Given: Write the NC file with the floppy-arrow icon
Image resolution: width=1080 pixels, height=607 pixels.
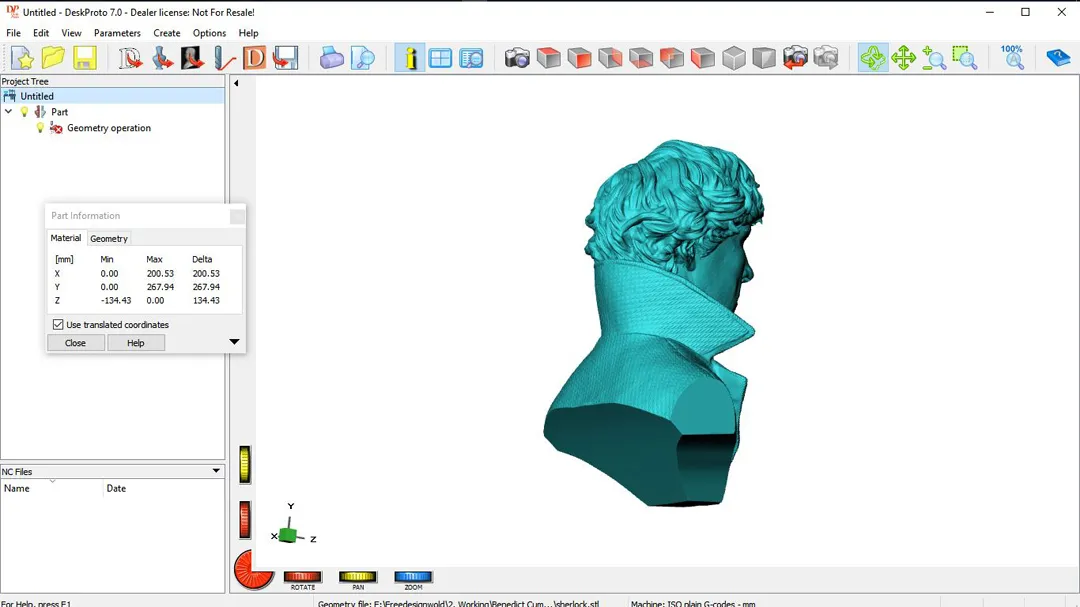Looking at the screenshot, I should [285, 59].
